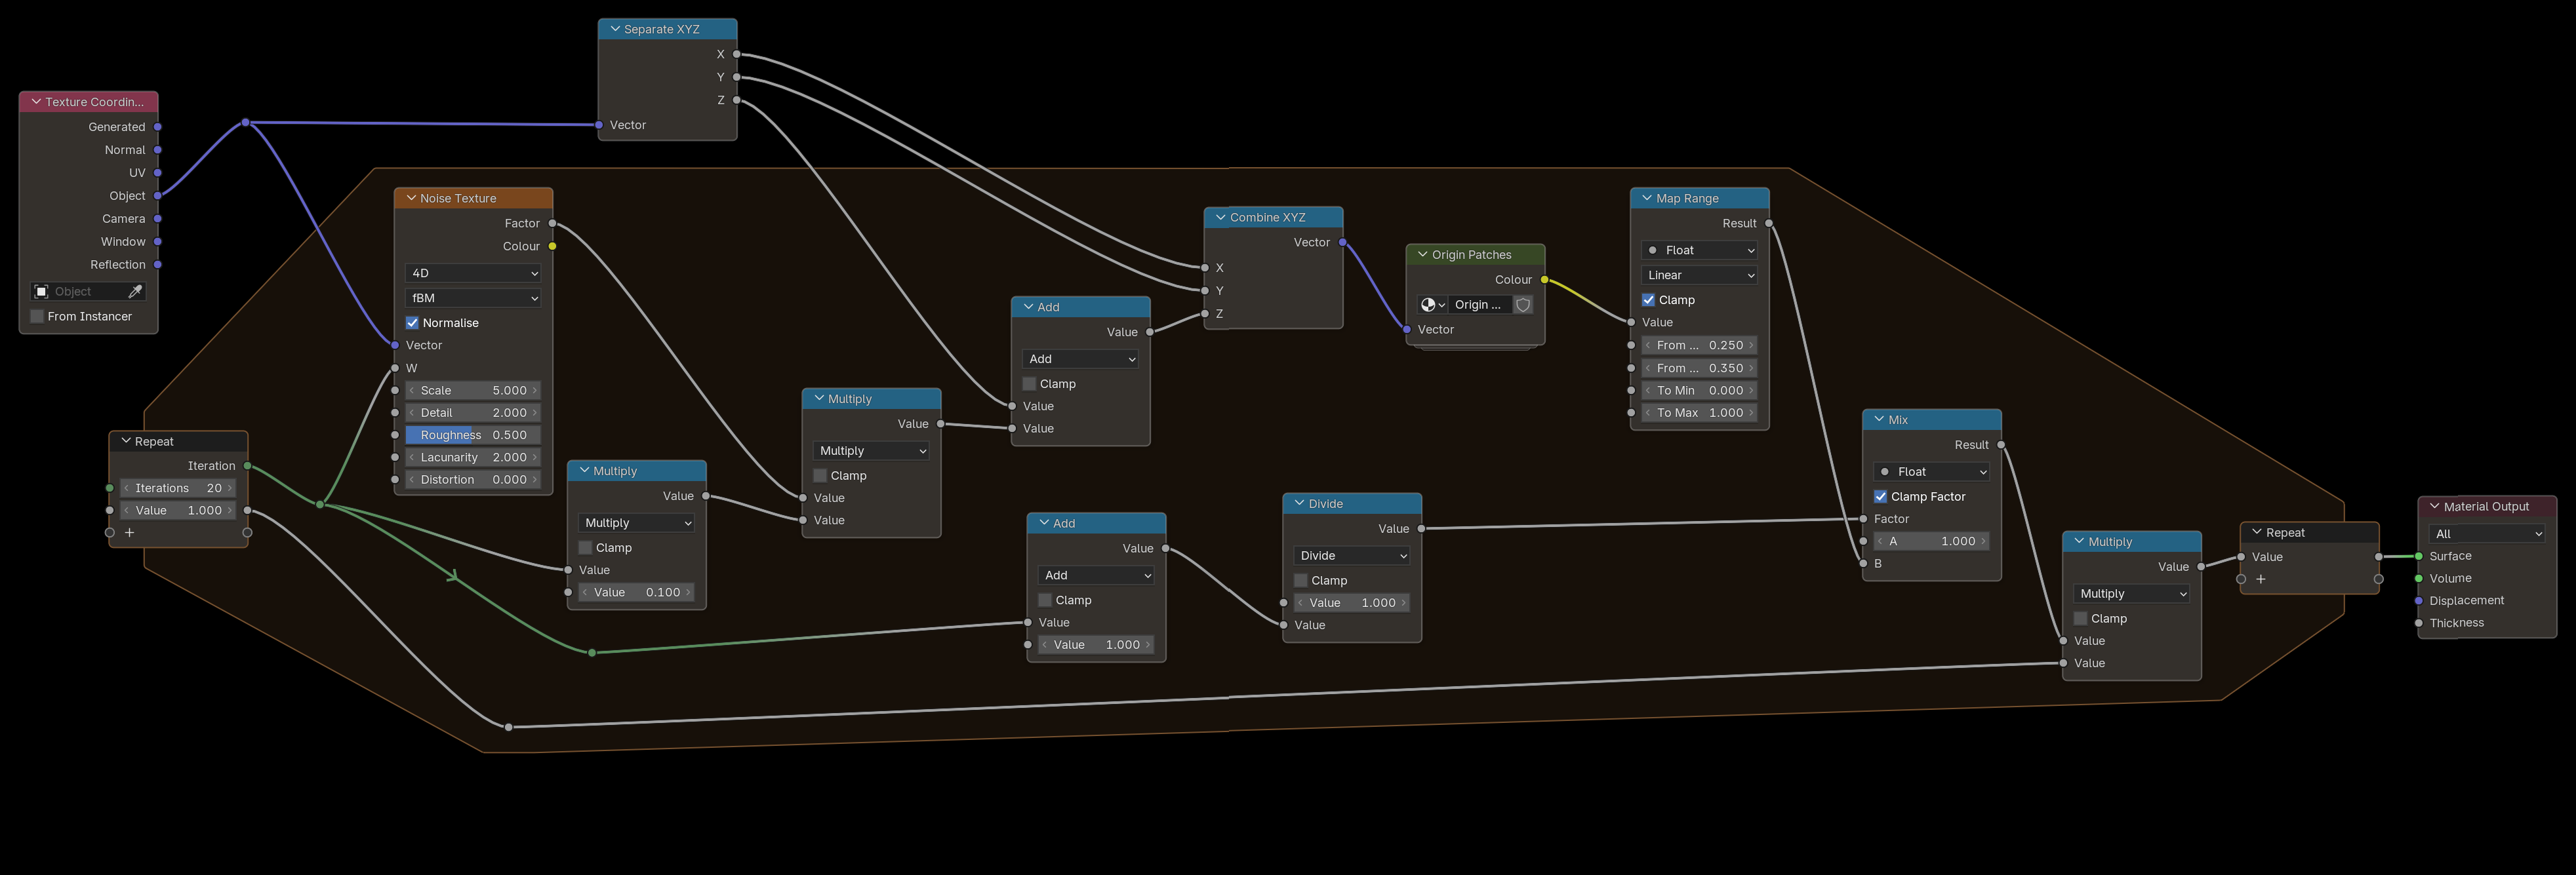Click the UV output socket of Texture Coordinate
The image size is (2576, 875).
pyautogui.click(x=158, y=173)
